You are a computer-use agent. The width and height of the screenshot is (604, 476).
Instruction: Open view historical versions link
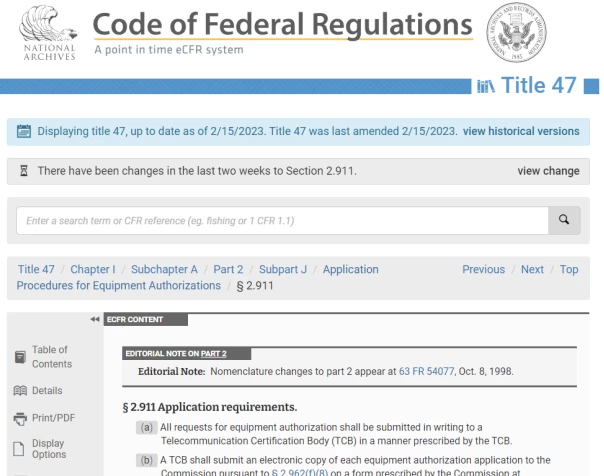[x=521, y=131]
